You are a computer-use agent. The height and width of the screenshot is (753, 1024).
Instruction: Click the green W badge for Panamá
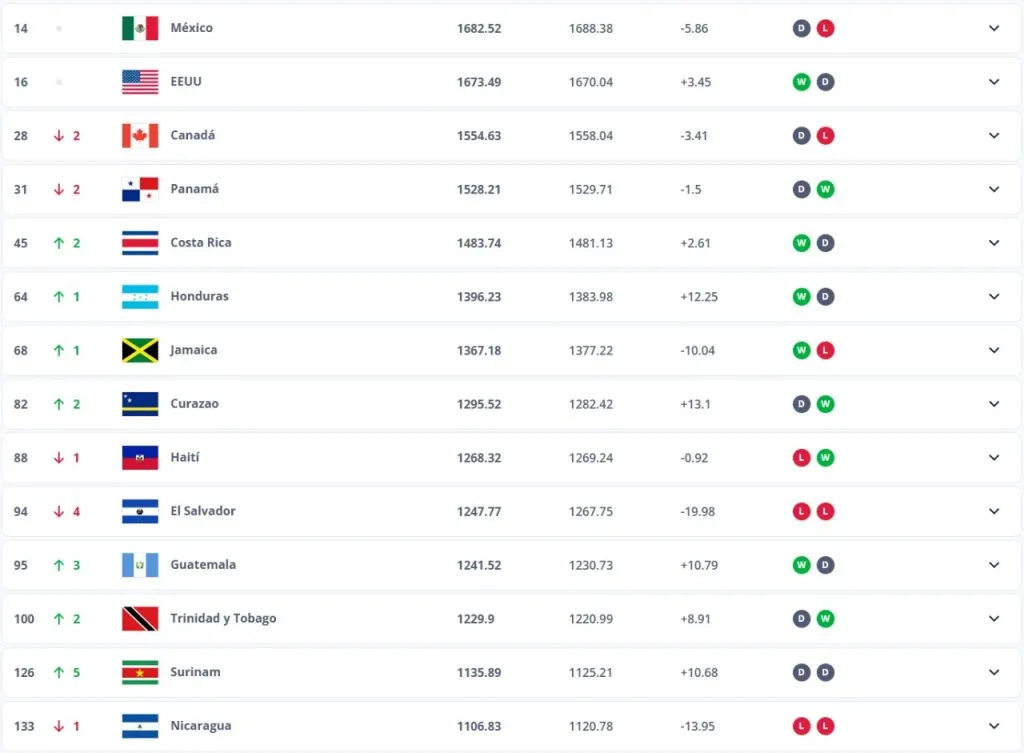tap(825, 189)
